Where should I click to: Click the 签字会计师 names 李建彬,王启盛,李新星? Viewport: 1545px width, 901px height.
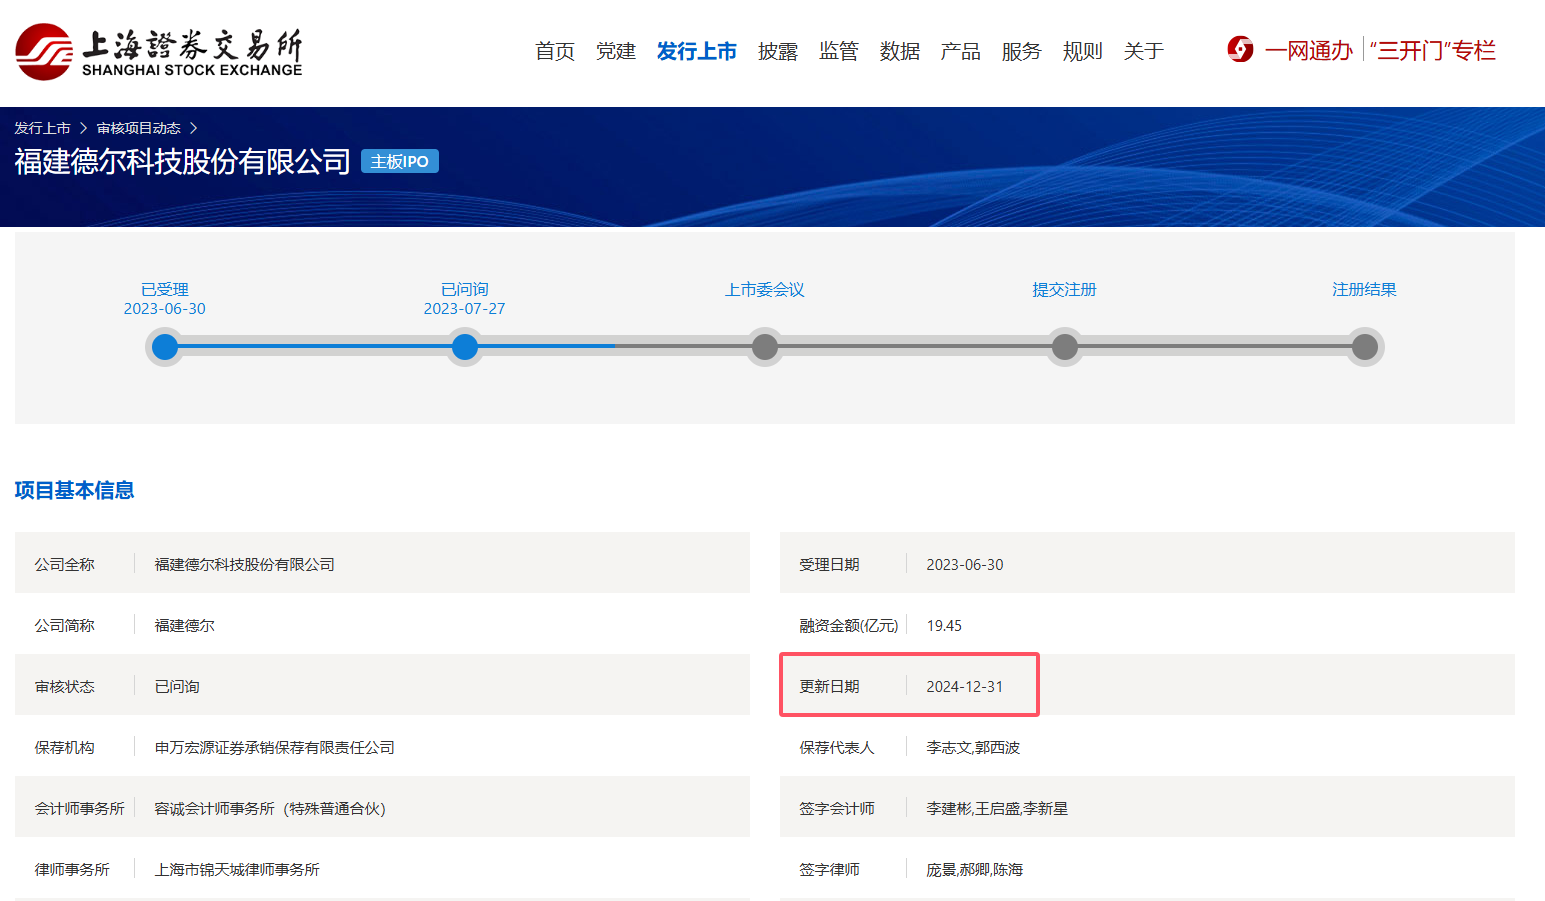coord(997,808)
